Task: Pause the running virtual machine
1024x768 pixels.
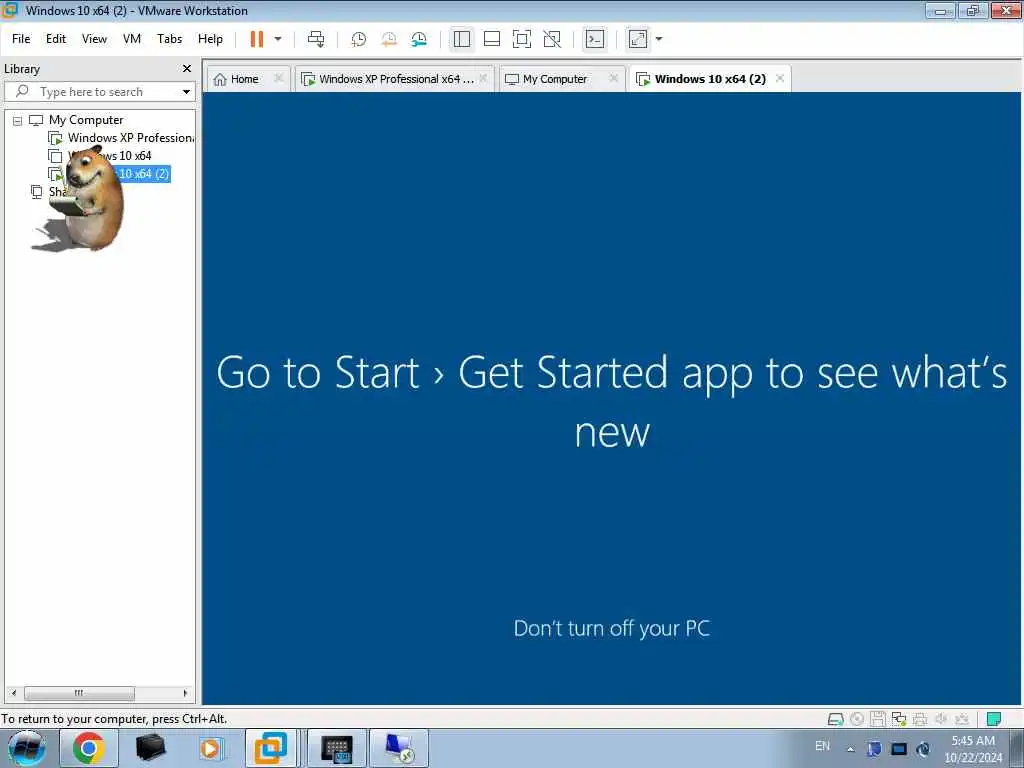Action: (x=257, y=39)
